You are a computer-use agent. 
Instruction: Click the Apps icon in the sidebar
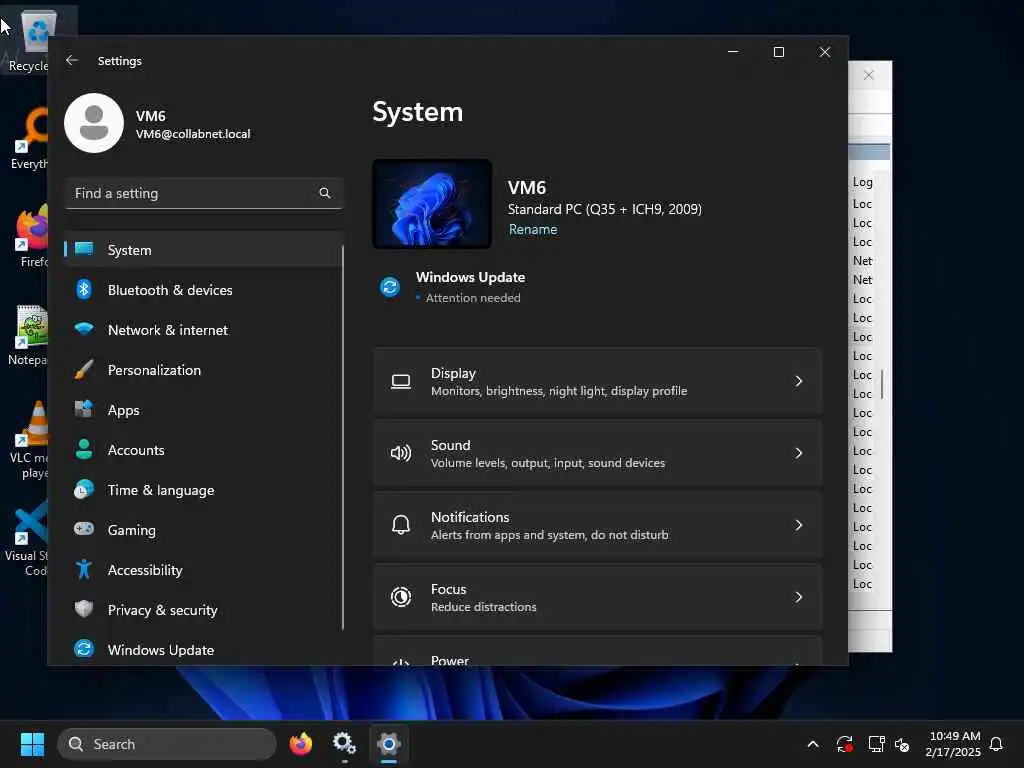point(84,409)
